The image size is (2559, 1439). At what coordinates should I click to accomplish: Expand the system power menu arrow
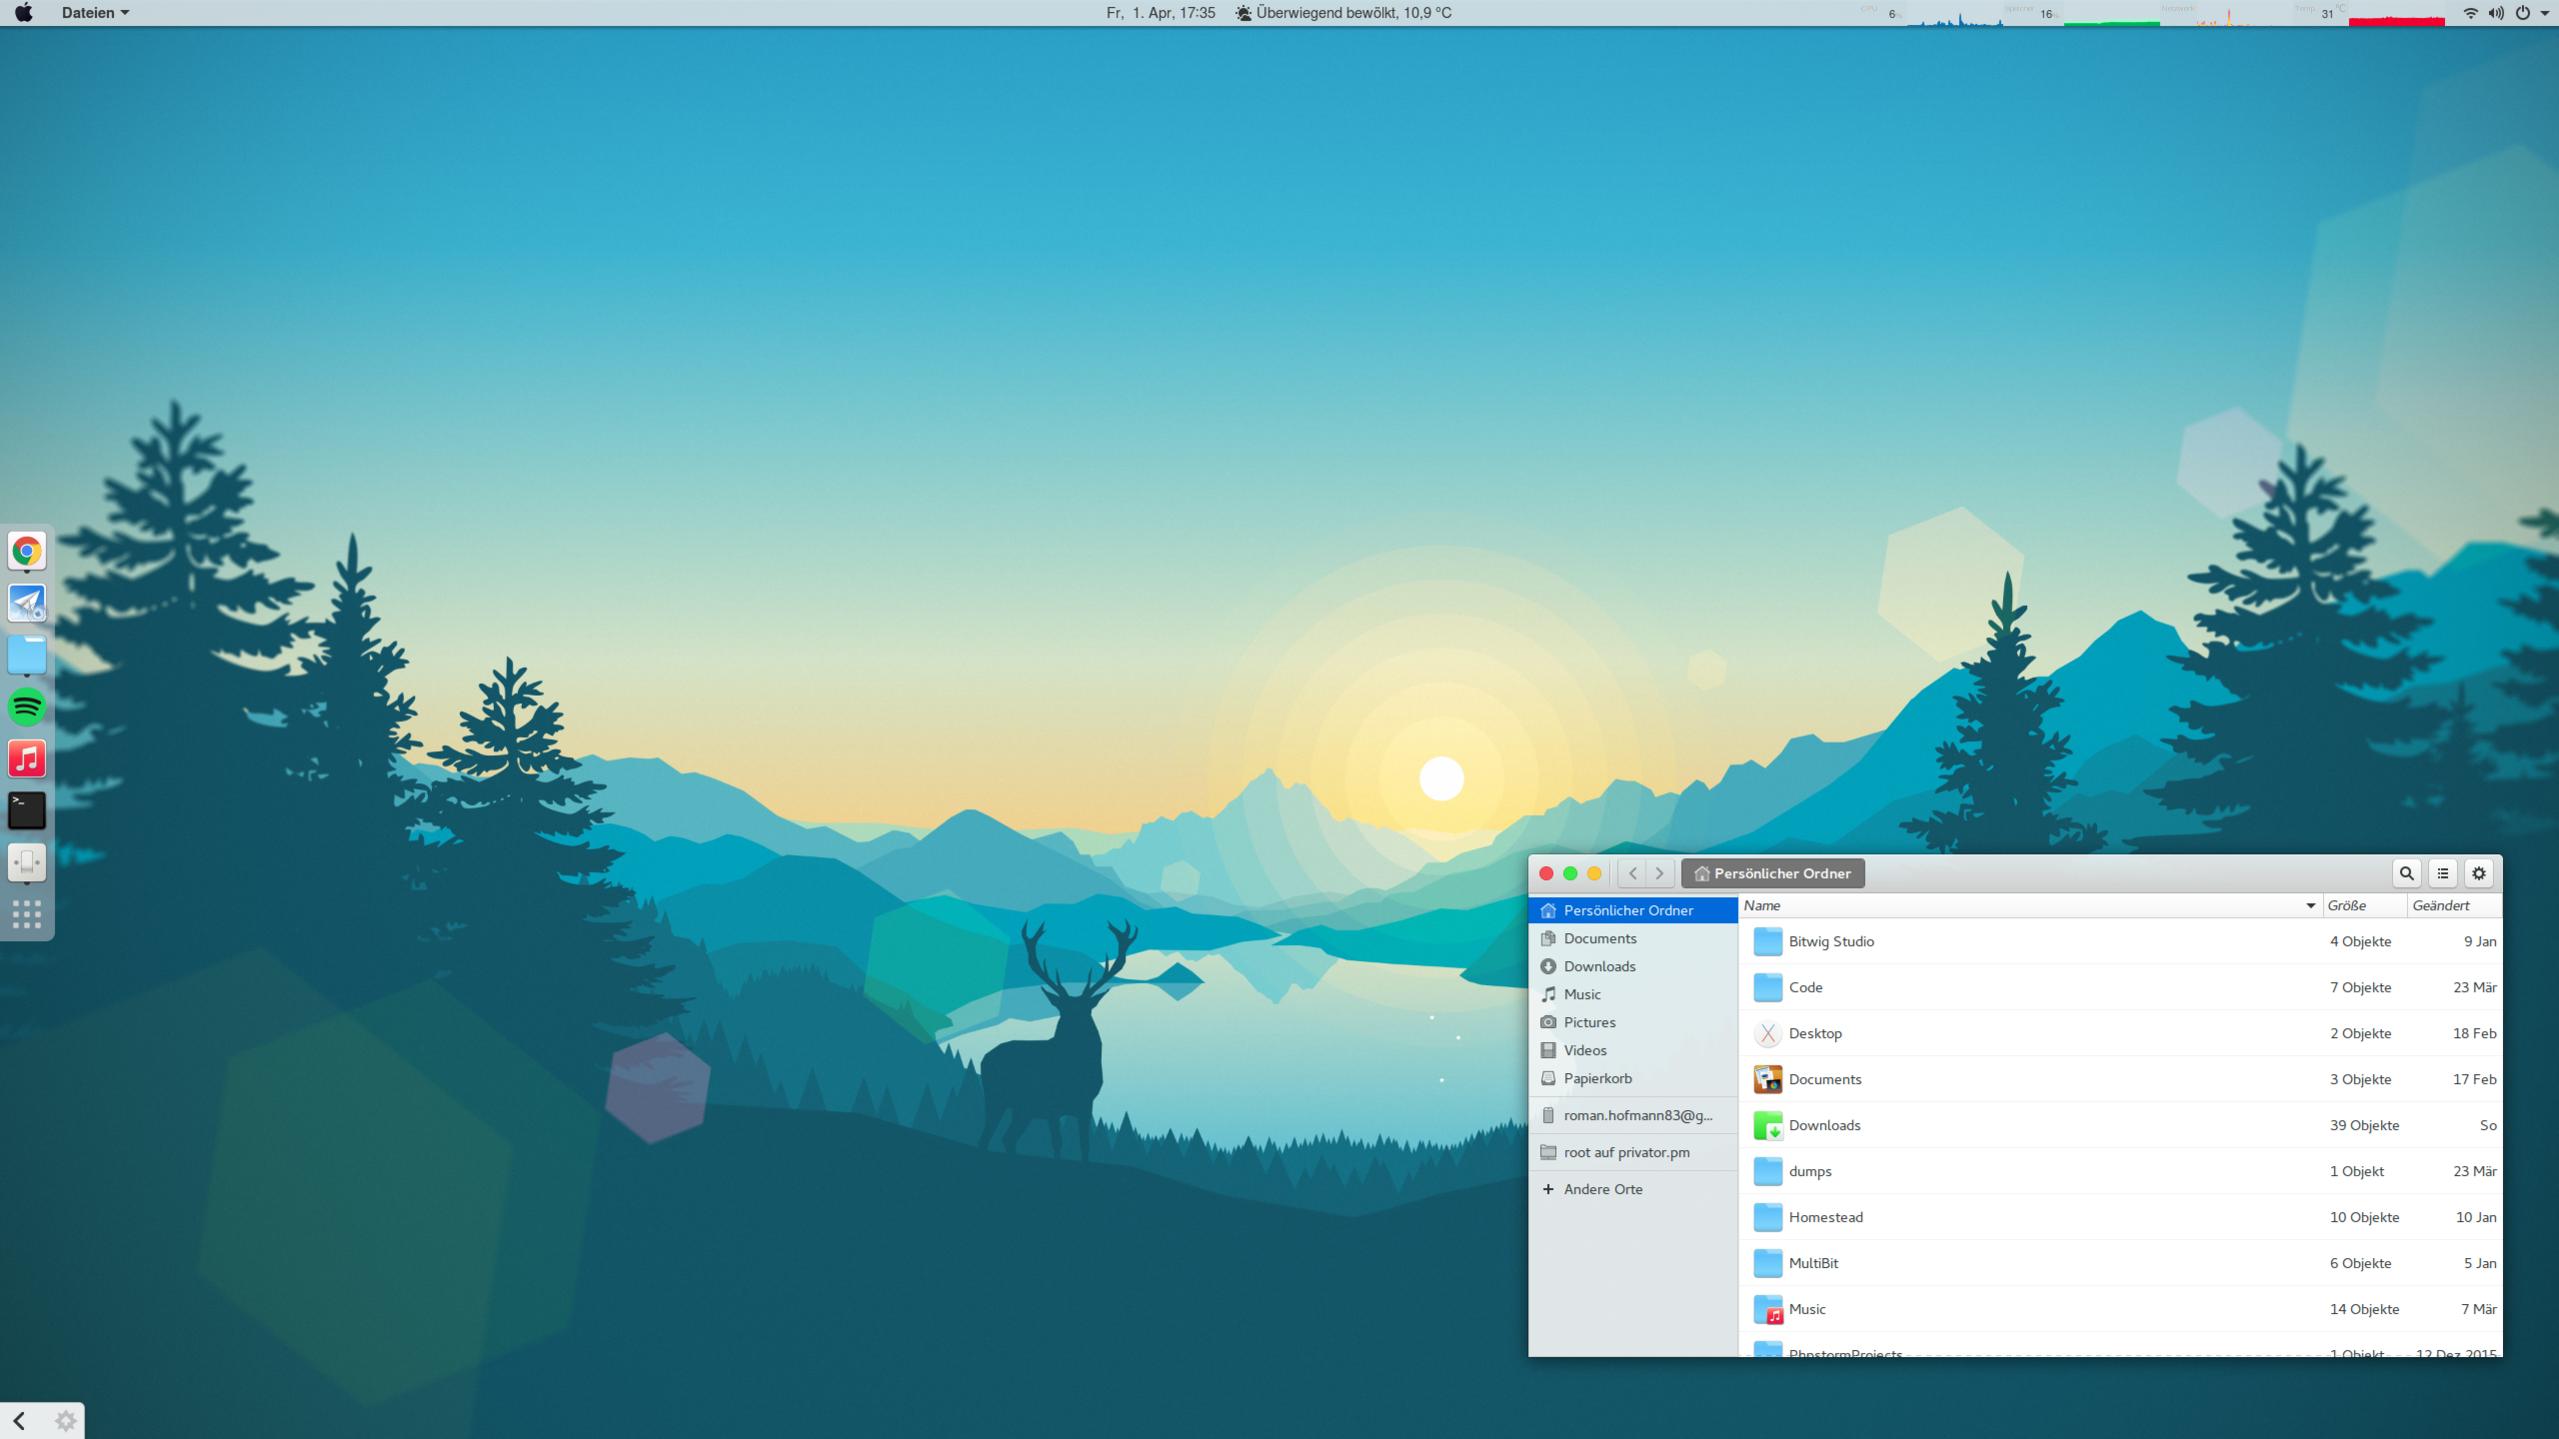click(x=2545, y=13)
